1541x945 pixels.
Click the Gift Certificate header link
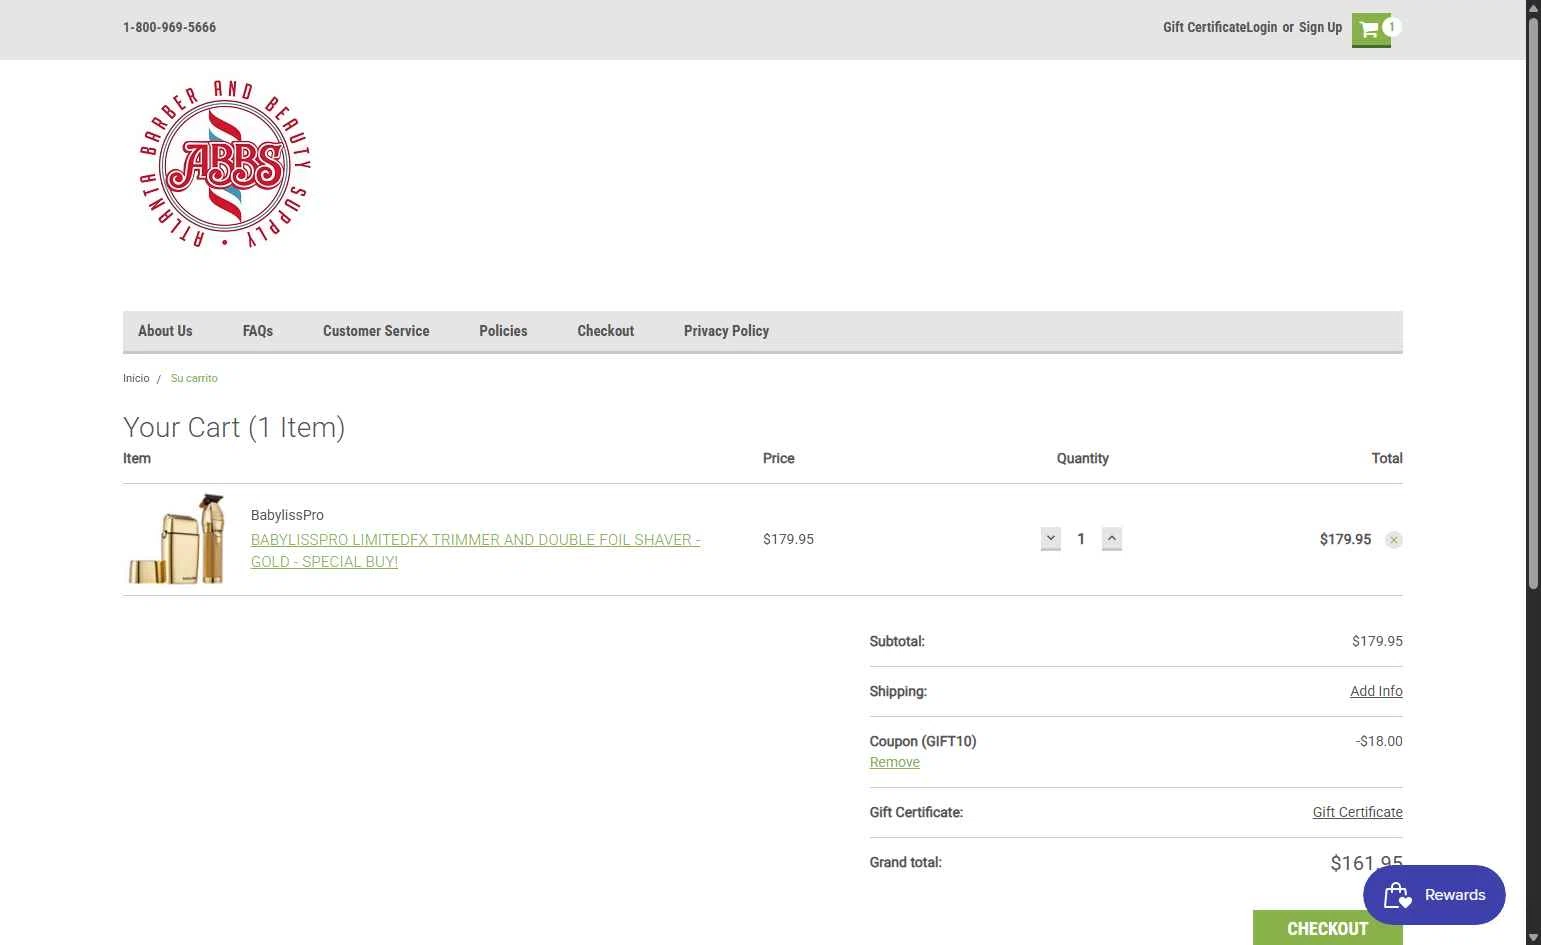(x=1204, y=27)
